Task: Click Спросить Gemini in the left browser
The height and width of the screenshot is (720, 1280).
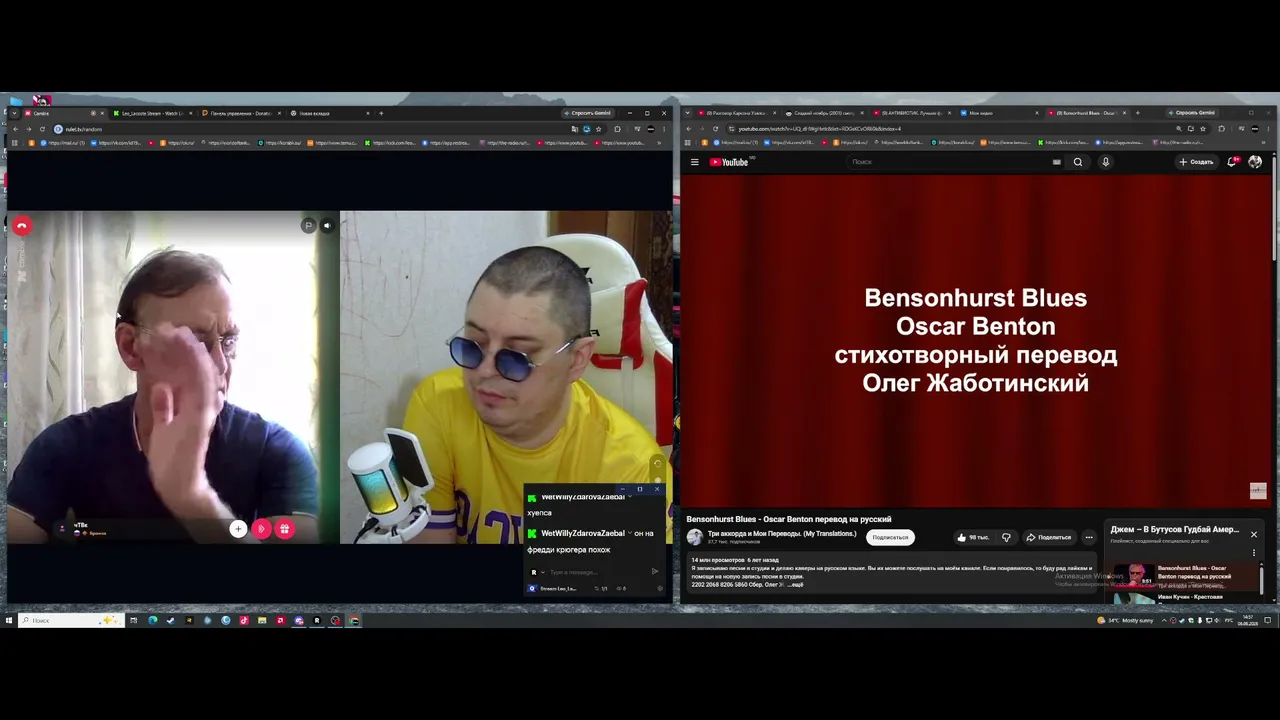Action: (588, 113)
